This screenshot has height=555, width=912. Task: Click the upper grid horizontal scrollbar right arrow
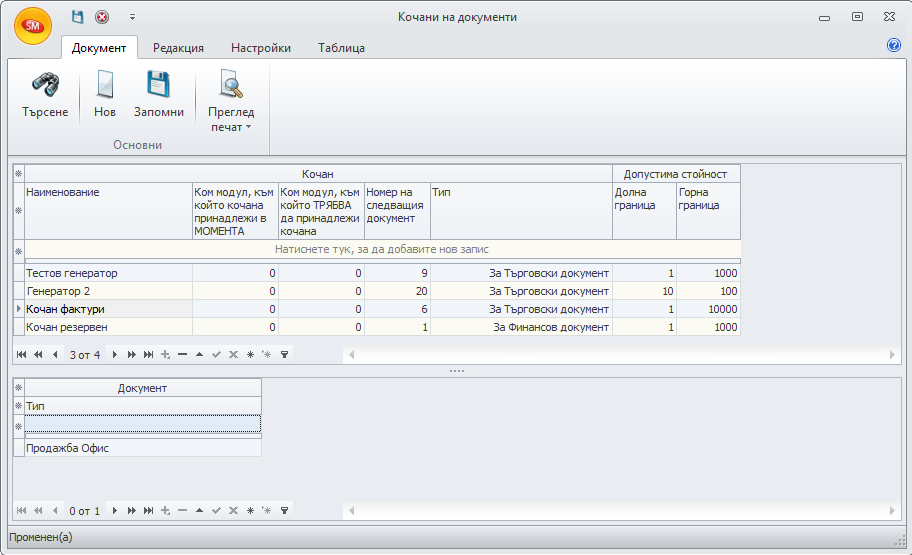pos(892,354)
